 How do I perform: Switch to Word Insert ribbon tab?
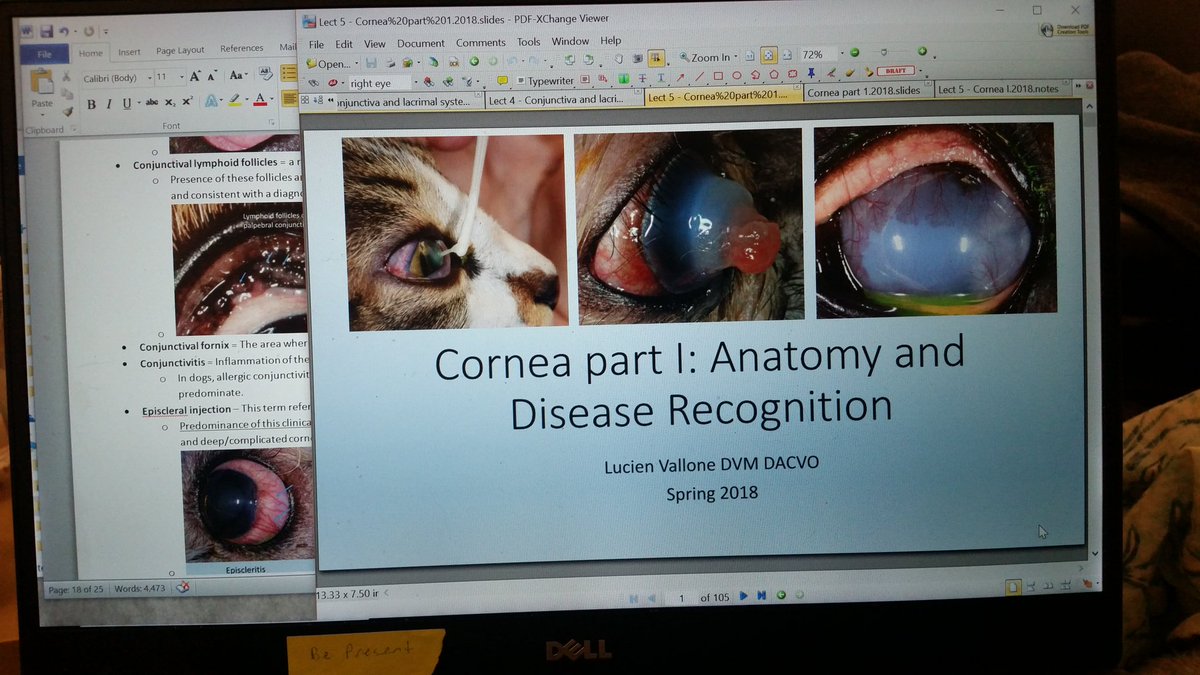pyautogui.click(x=129, y=52)
